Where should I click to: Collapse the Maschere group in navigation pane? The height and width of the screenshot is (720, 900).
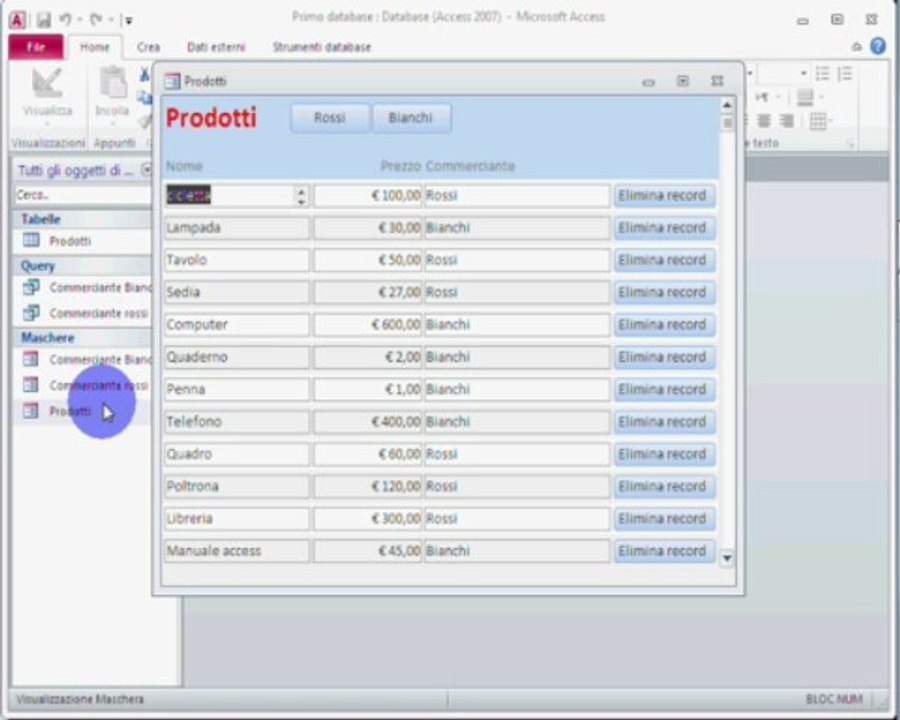pos(82,337)
